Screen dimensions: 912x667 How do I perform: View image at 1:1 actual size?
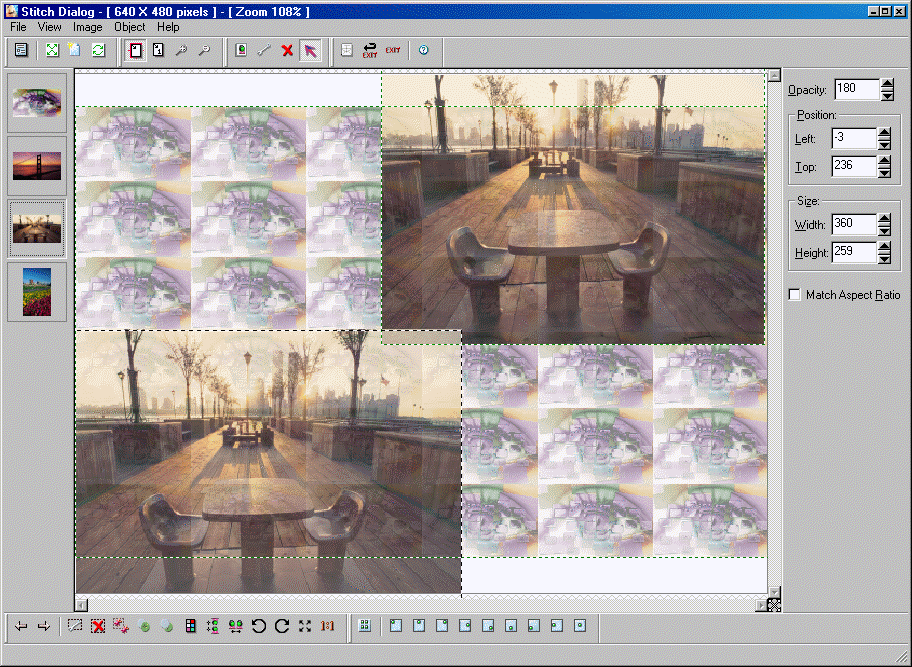tap(327, 625)
